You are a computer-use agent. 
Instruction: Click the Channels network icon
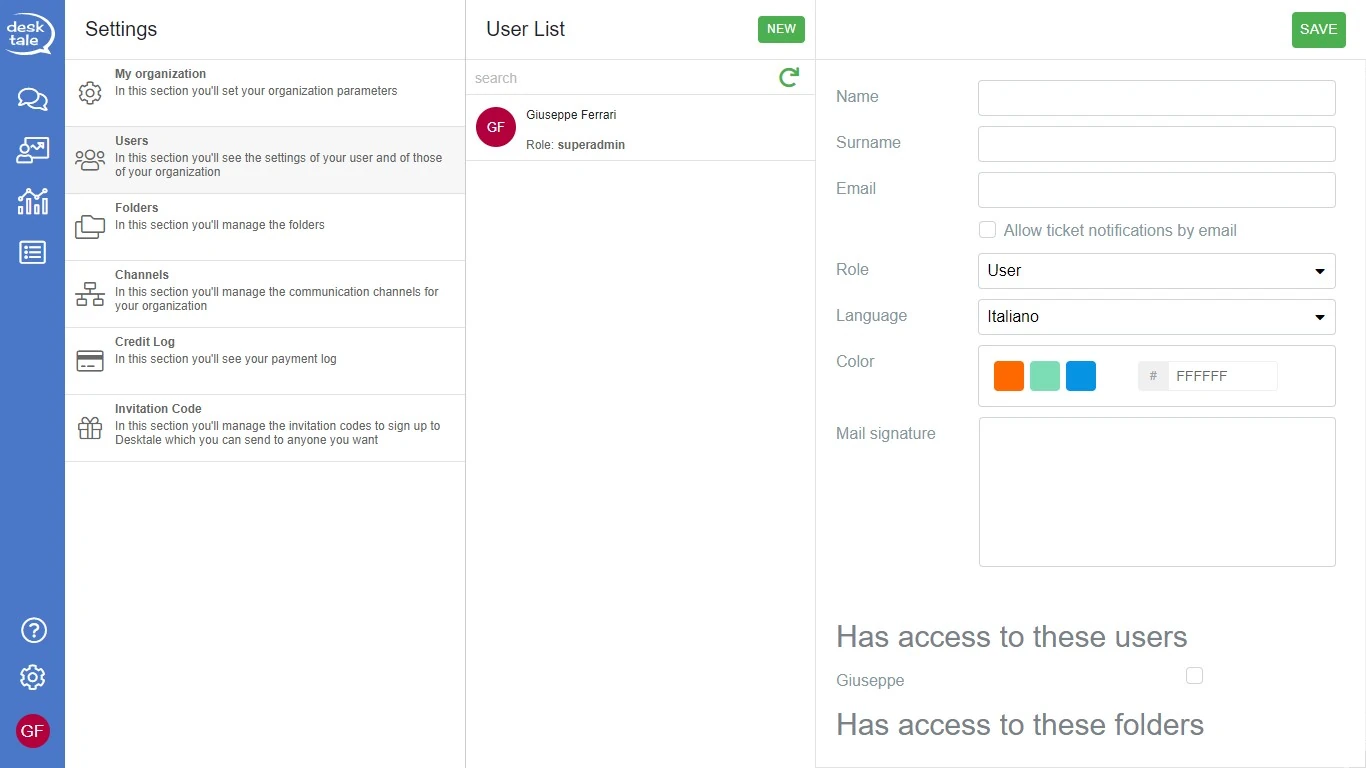coord(90,294)
